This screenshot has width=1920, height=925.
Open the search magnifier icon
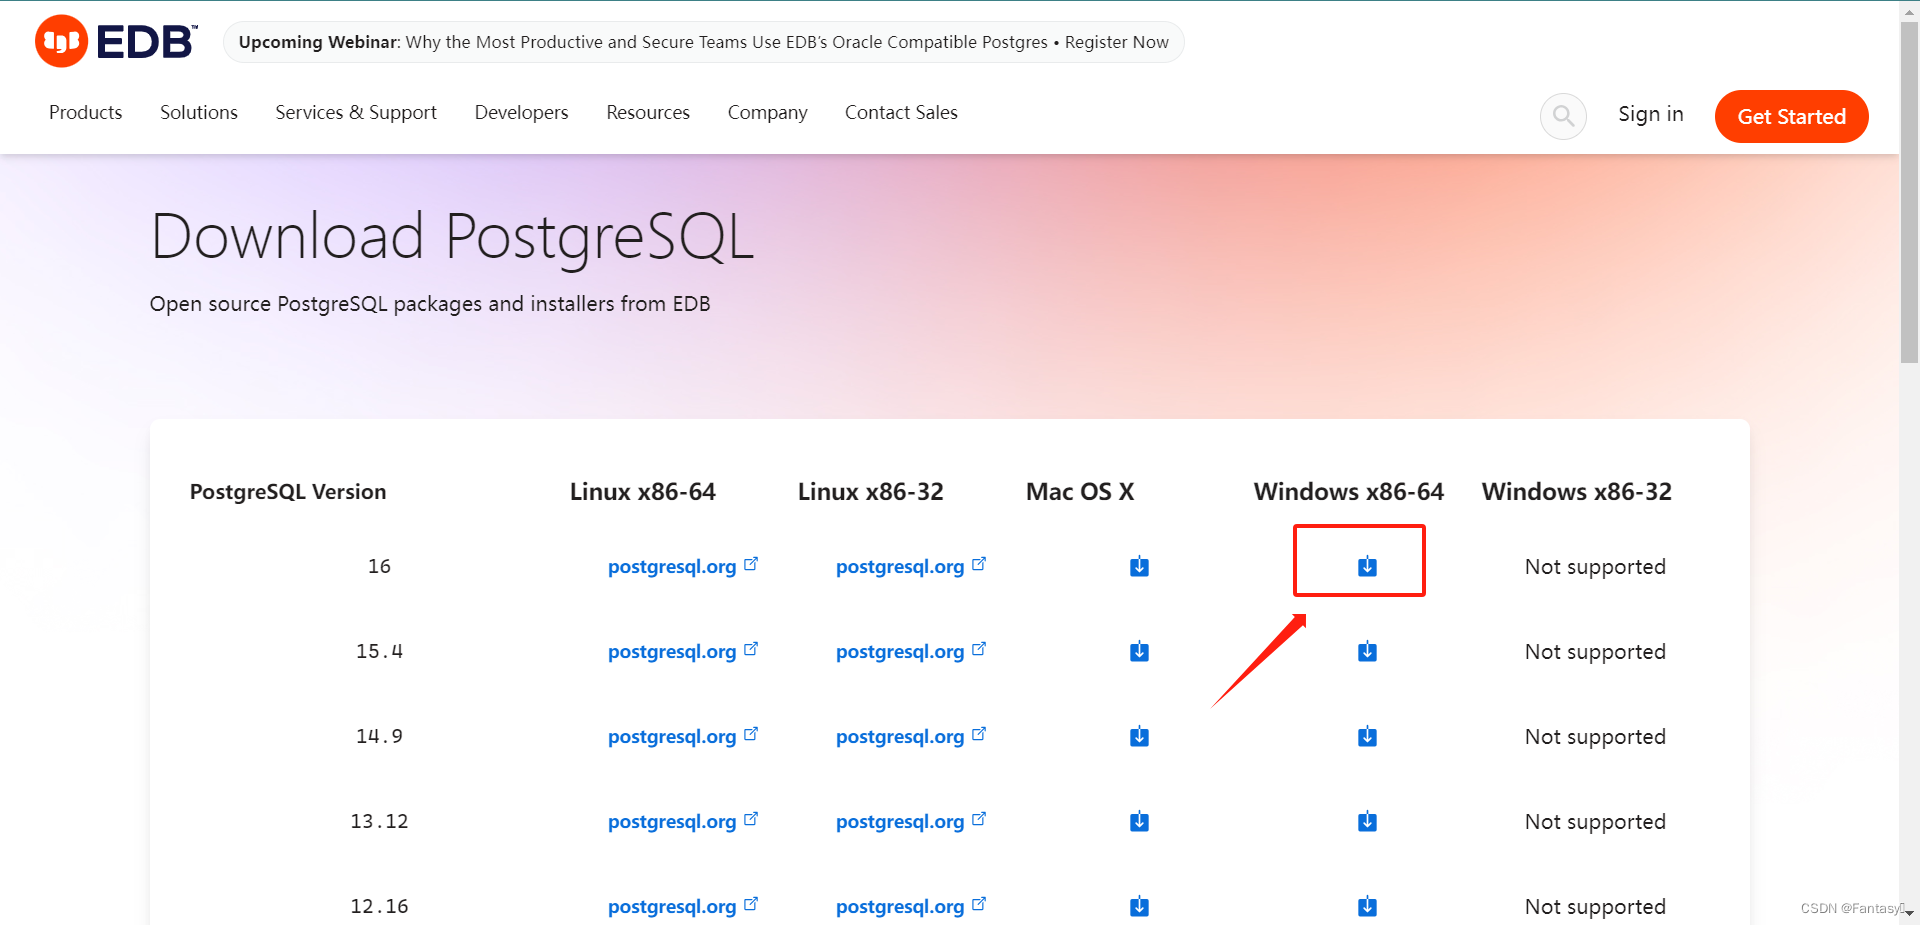(1563, 116)
